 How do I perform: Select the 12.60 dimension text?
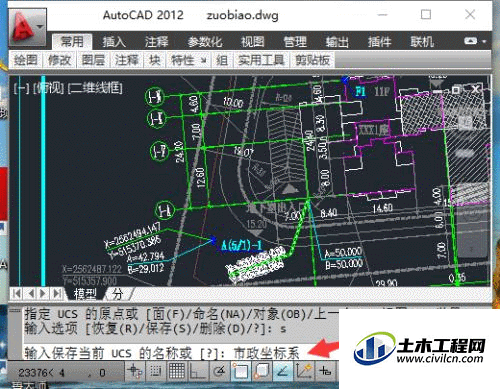(x=200, y=178)
